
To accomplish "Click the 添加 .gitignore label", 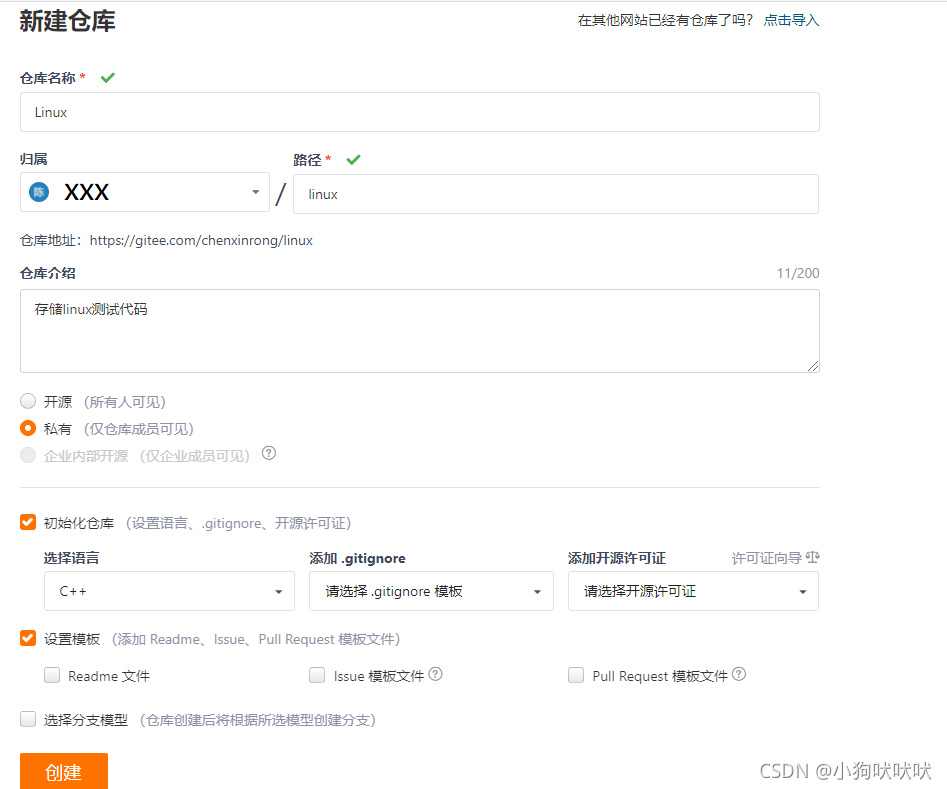I will [358, 558].
